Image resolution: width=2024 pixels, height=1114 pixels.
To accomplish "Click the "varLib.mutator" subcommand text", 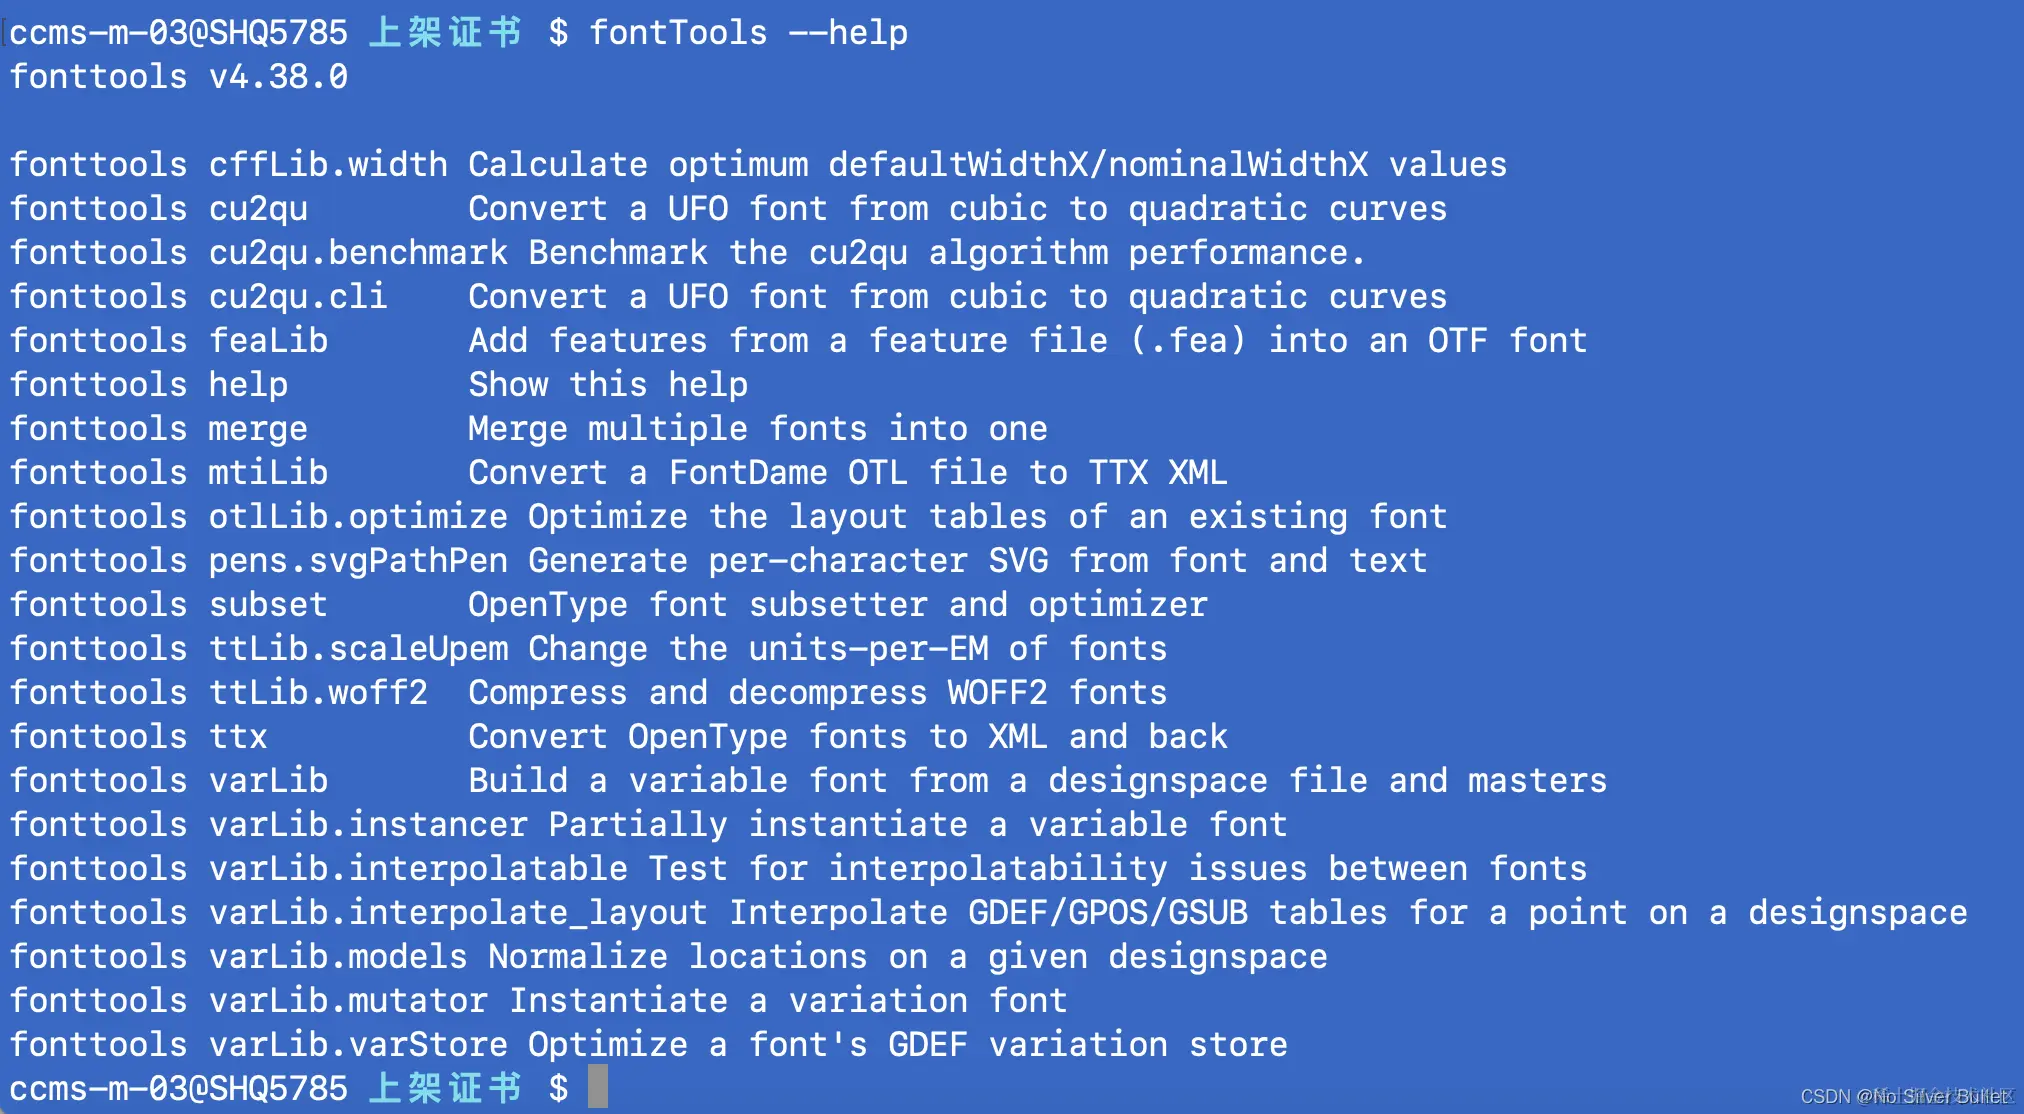I will (348, 1001).
